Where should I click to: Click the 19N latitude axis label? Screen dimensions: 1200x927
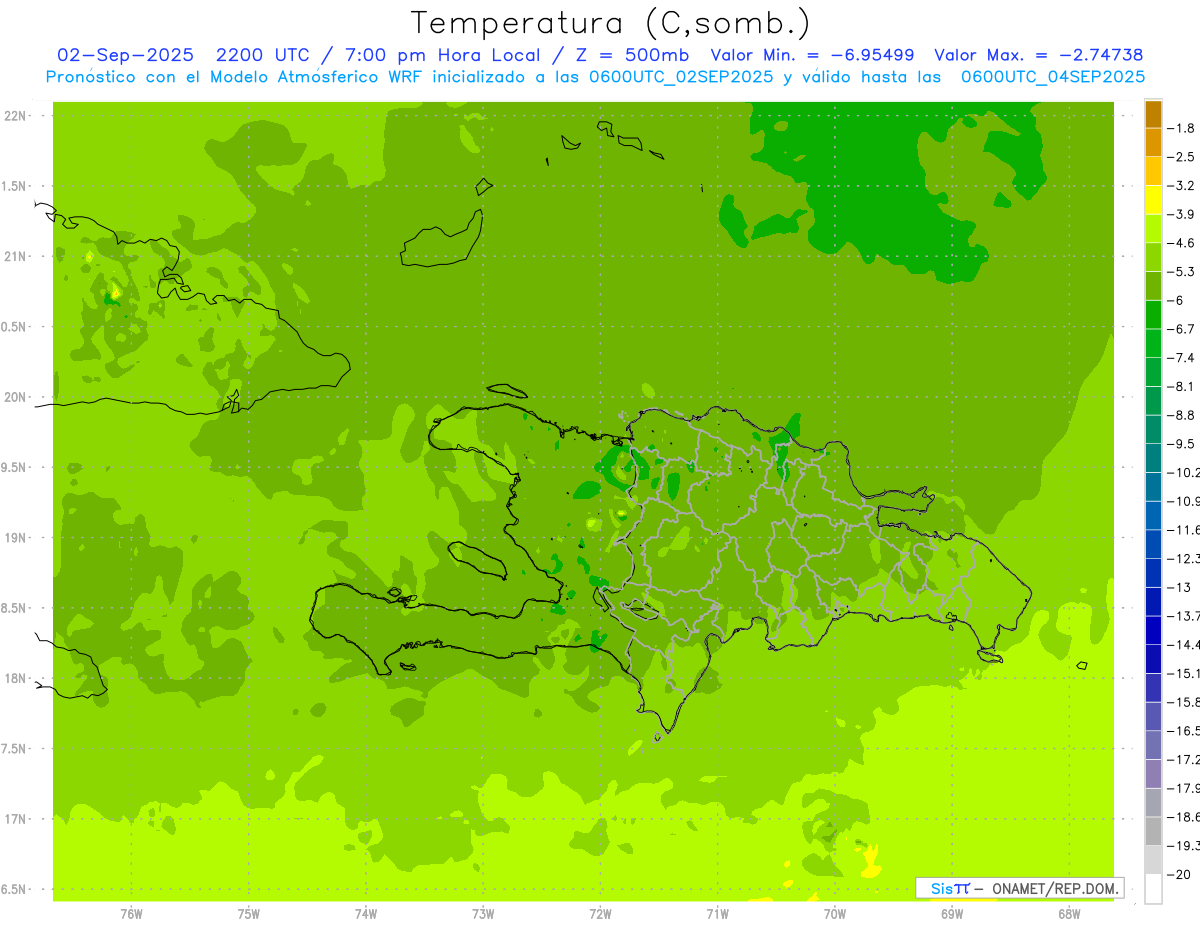[15, 538]
